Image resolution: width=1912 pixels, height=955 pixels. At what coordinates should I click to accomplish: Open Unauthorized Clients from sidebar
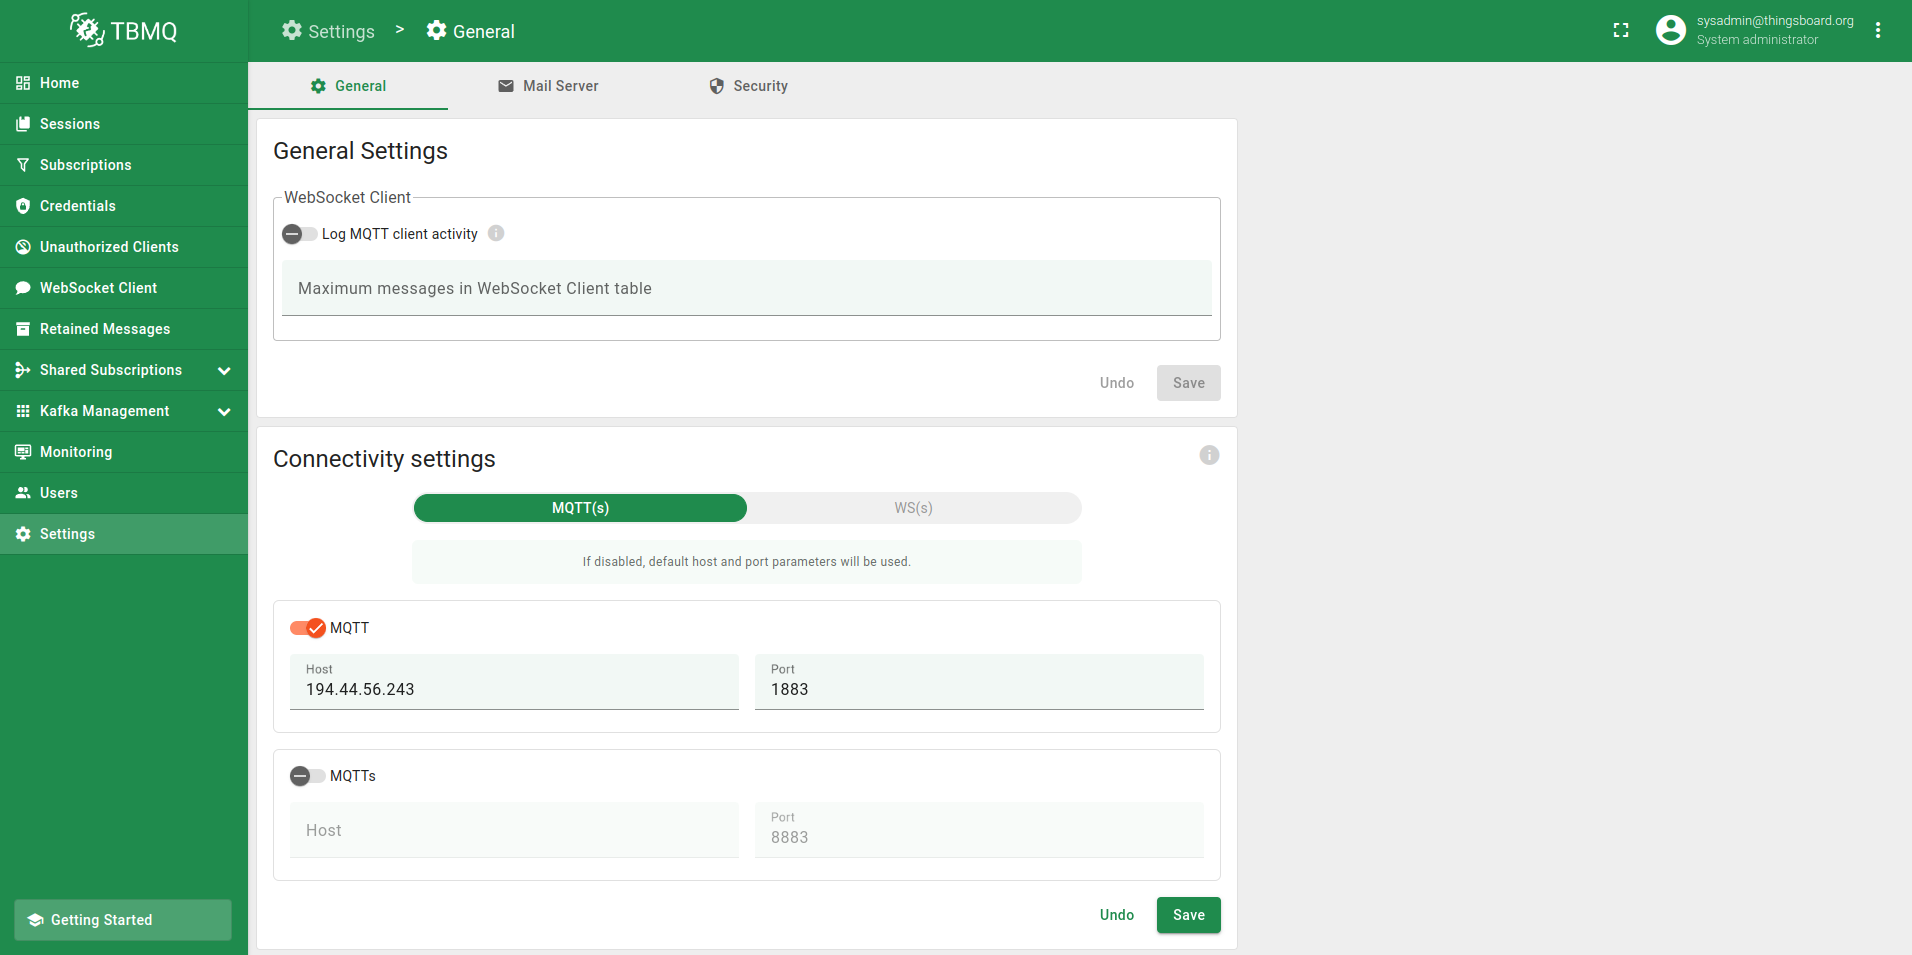(x=109, y=247)
